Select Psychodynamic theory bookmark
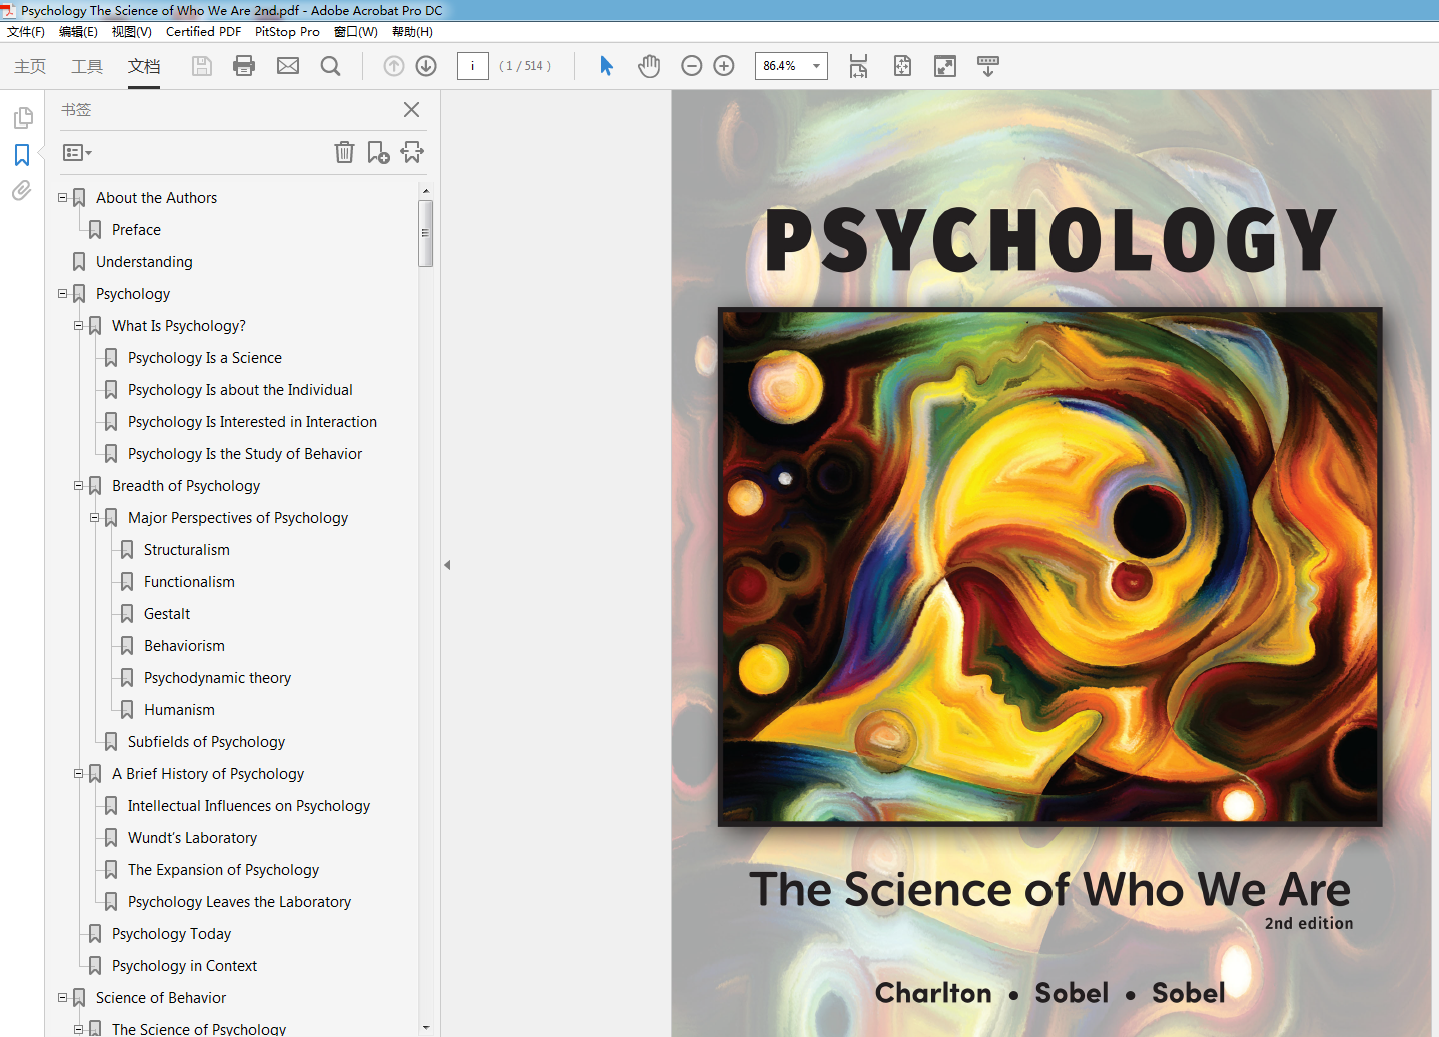 (217, 678)
